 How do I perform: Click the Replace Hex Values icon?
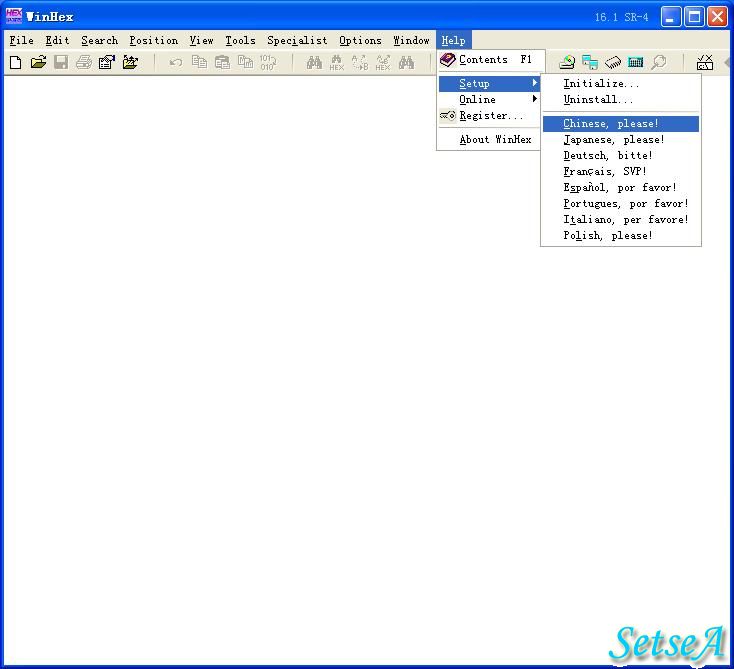383,62
